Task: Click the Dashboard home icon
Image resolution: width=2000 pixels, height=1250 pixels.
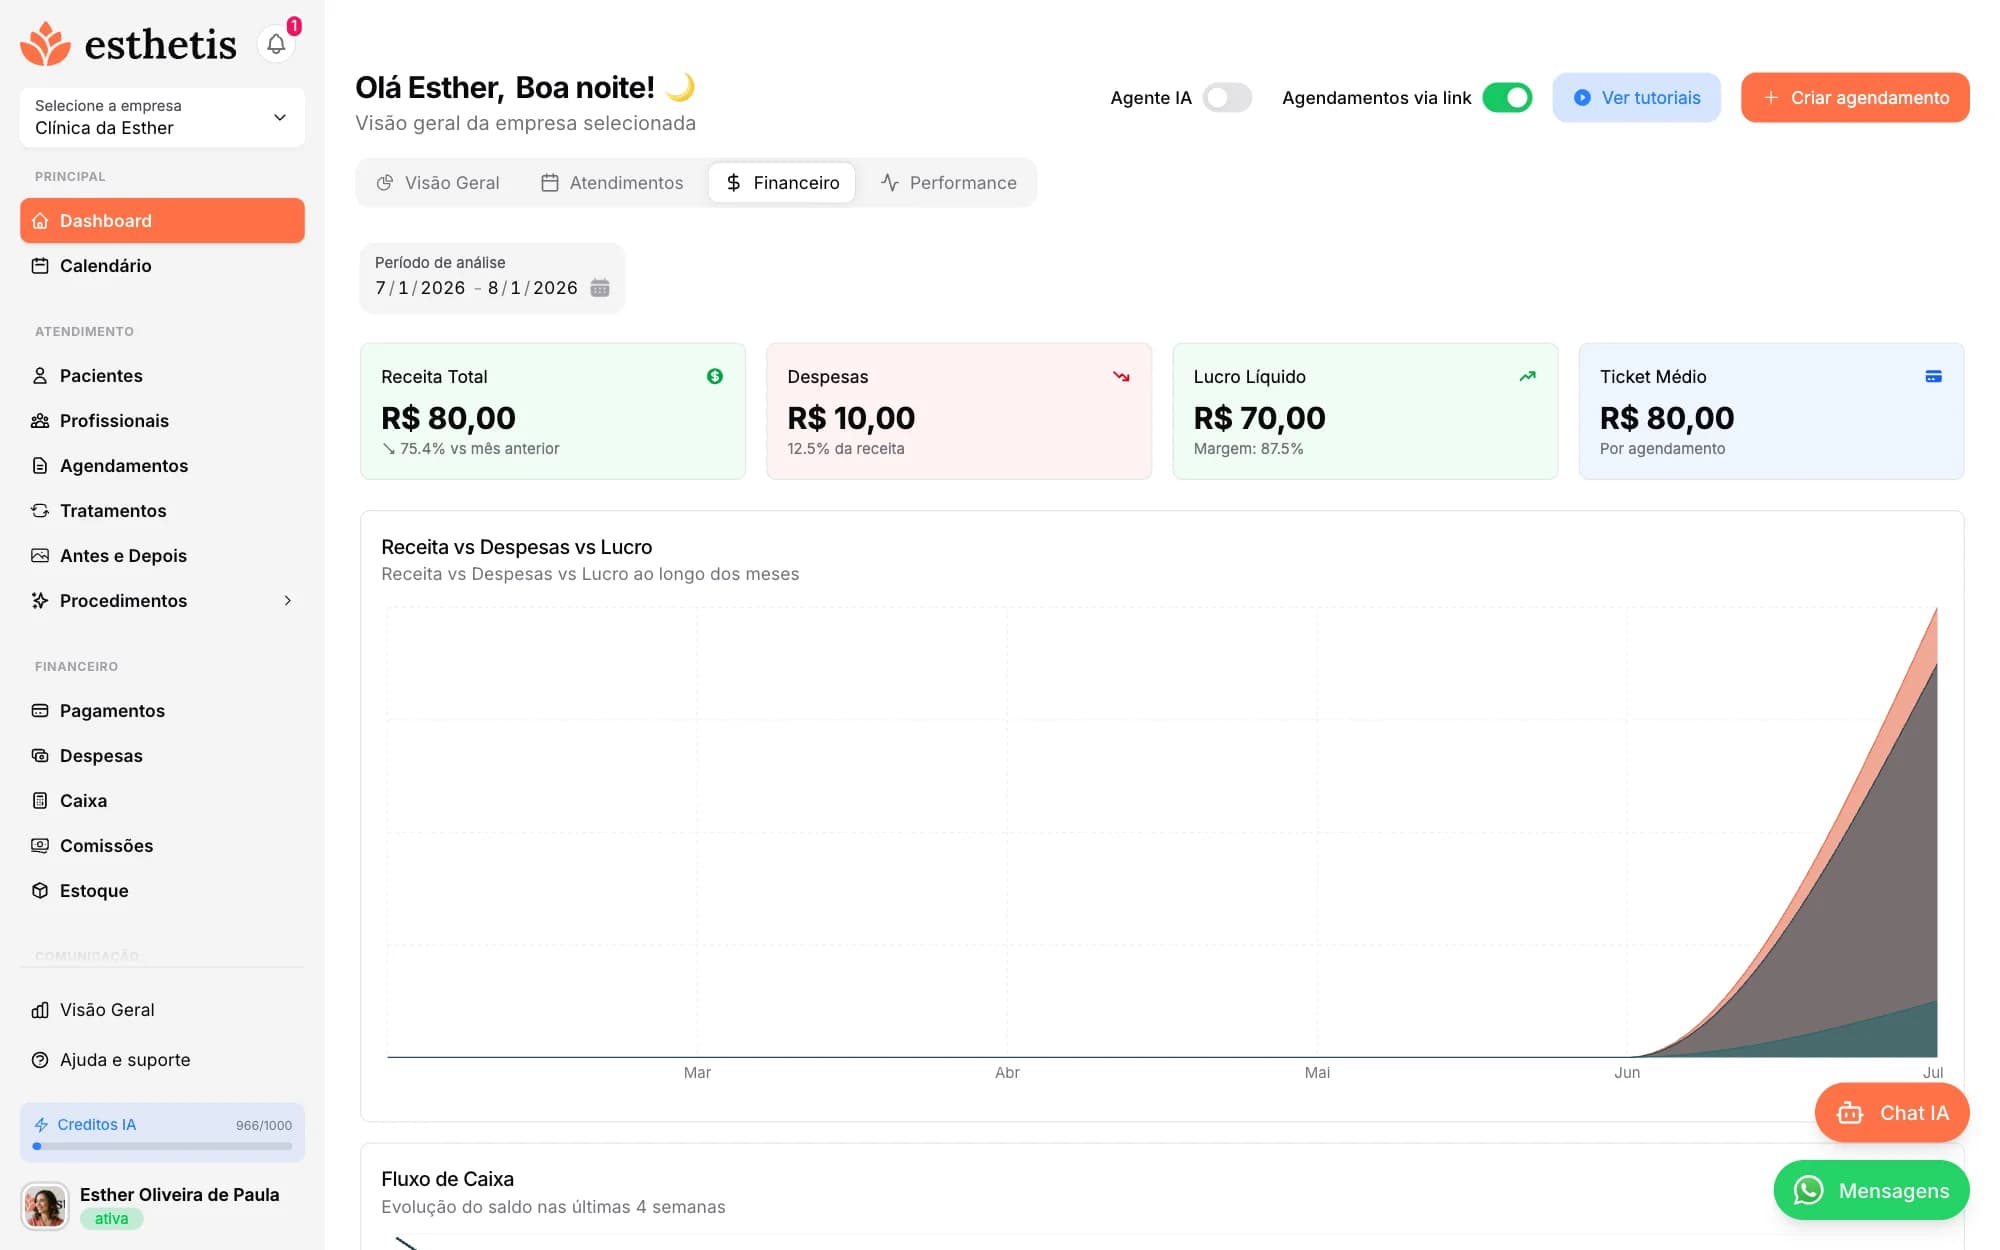Action: click(x=40, y=221)
